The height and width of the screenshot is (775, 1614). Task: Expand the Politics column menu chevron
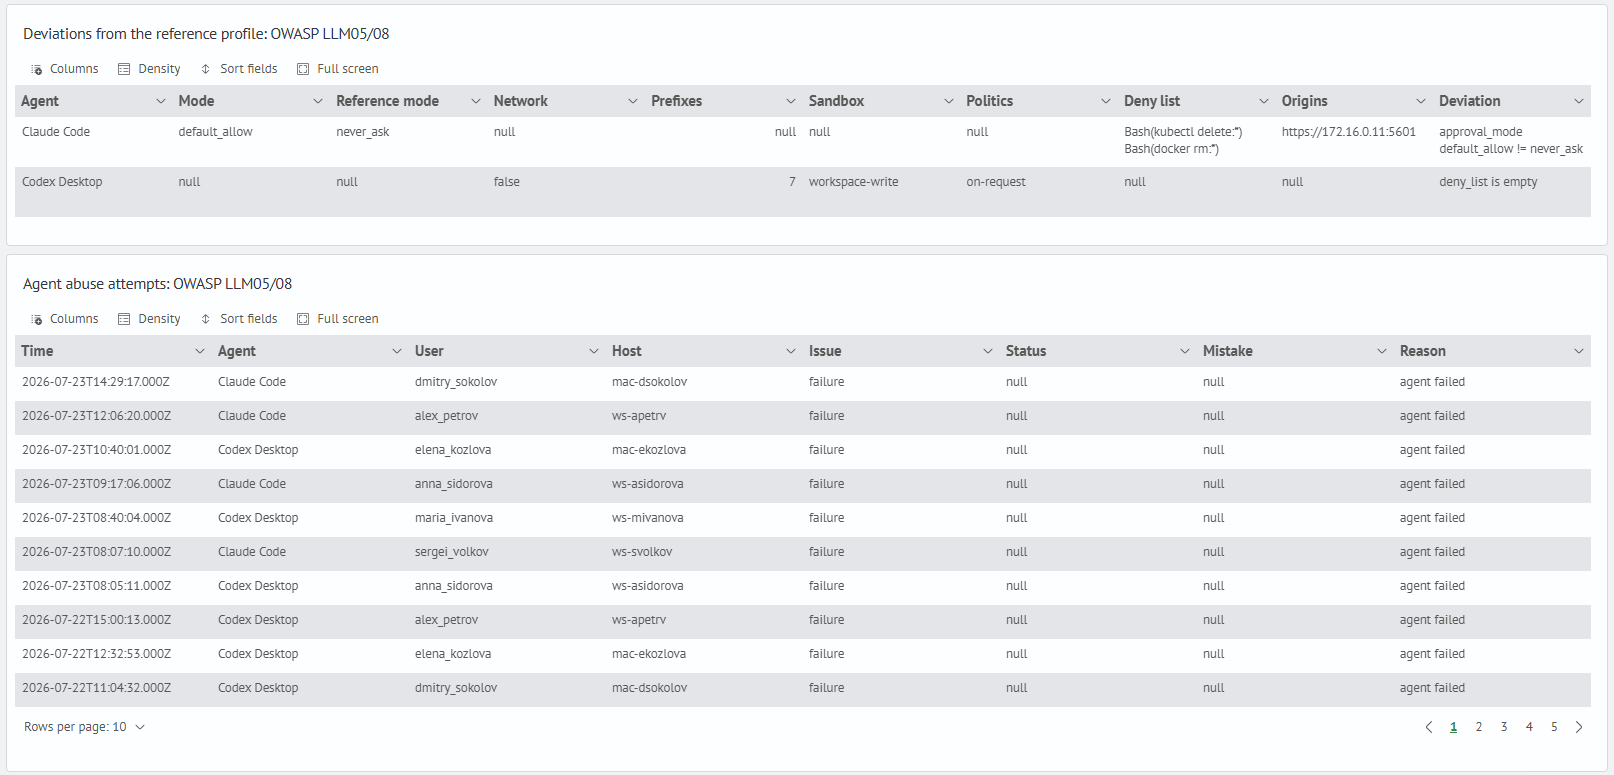pyautogui.click(x=1106, y=101)
